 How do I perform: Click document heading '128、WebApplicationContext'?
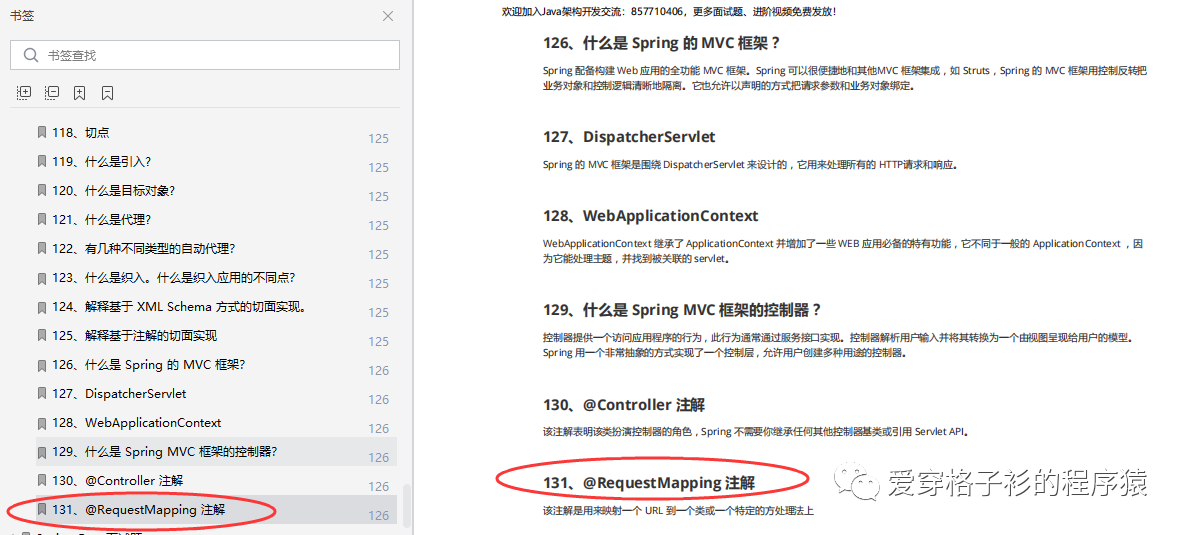(650, 216)
